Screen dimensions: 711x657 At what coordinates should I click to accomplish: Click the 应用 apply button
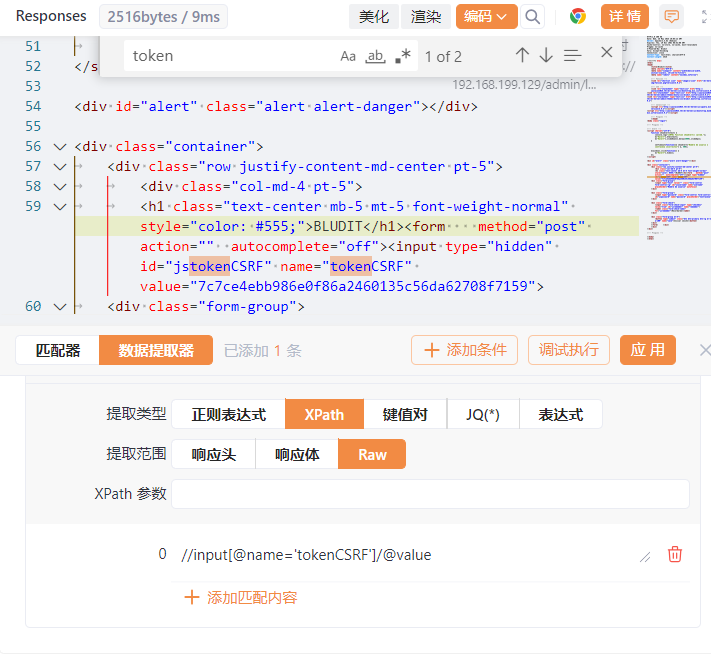[x=648, y=350]
